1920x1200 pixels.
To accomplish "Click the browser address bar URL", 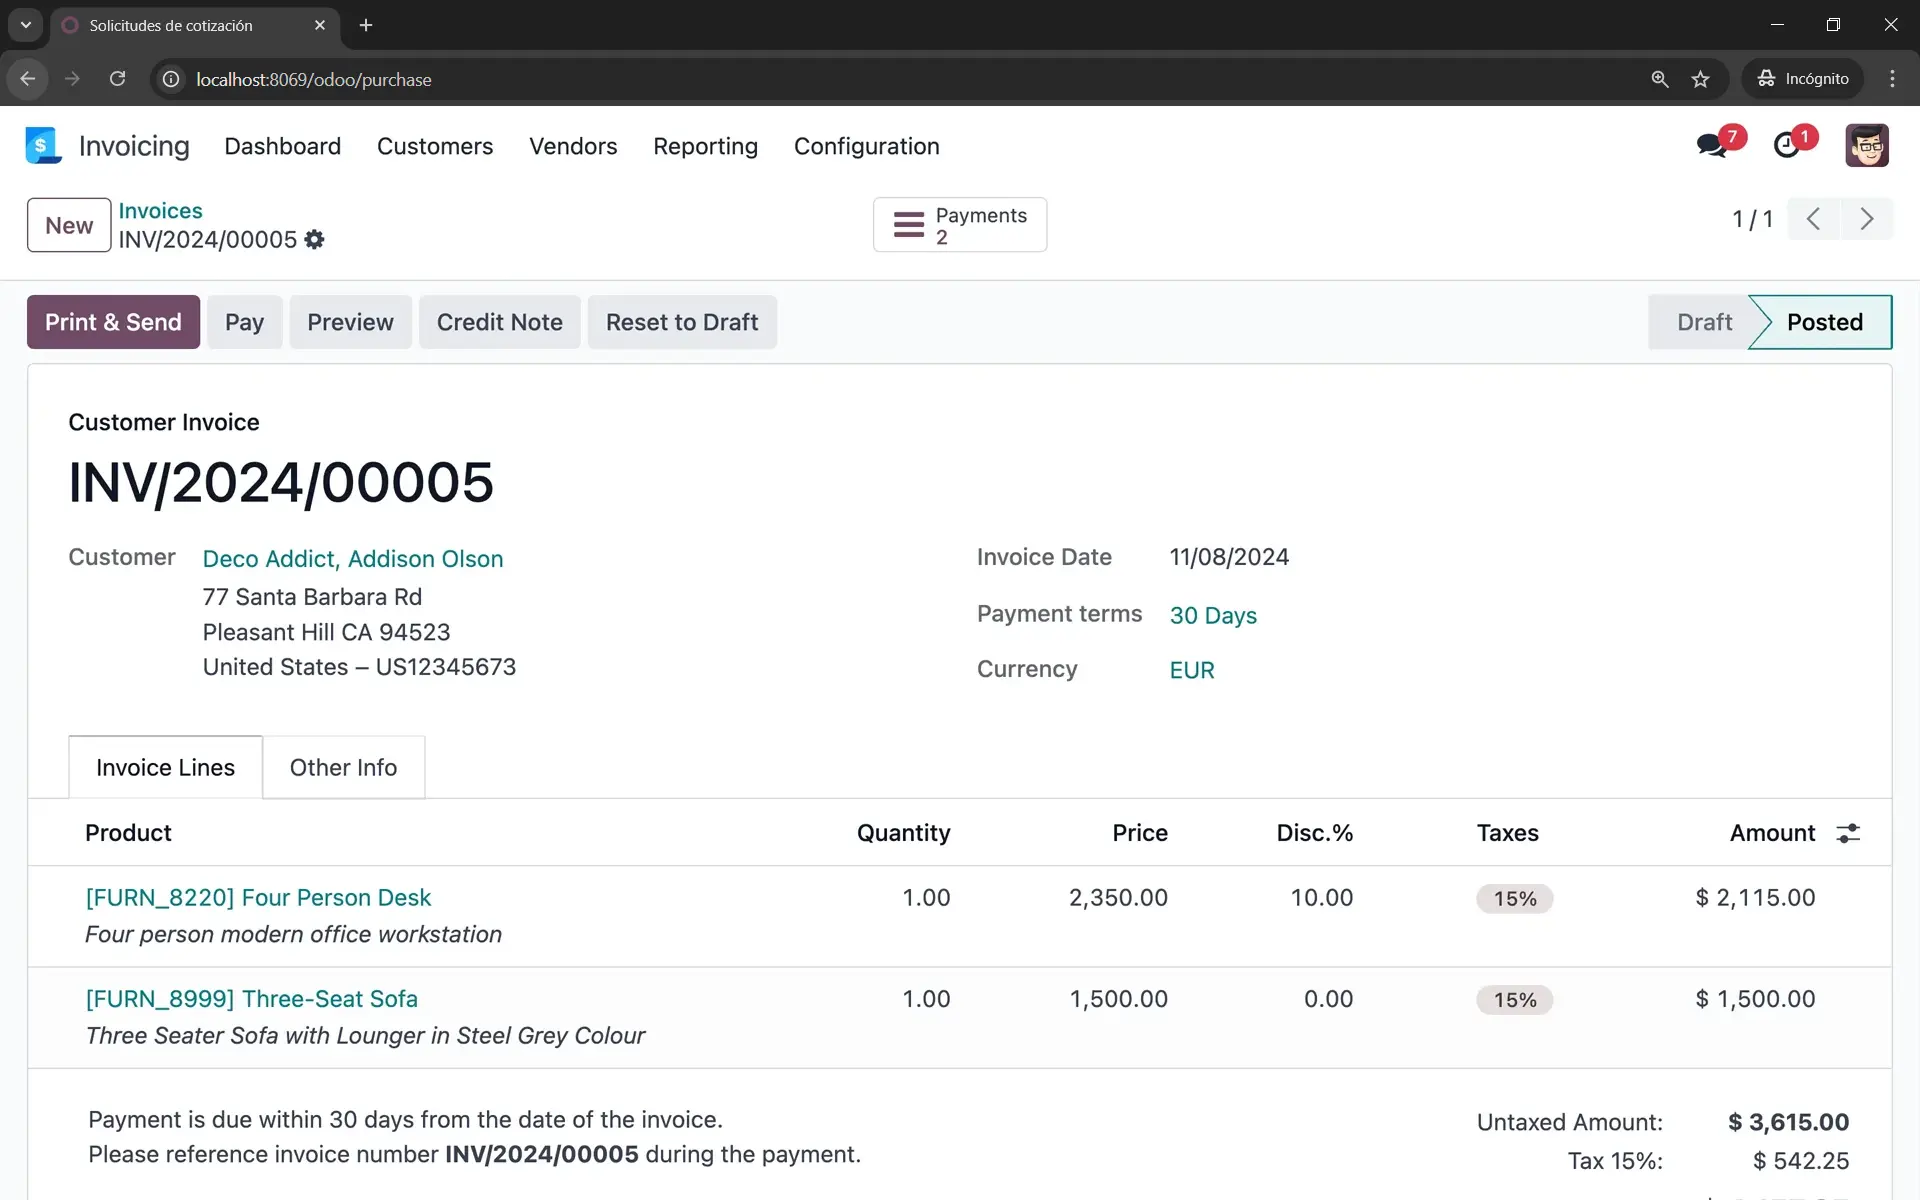I will click(314, 79).
